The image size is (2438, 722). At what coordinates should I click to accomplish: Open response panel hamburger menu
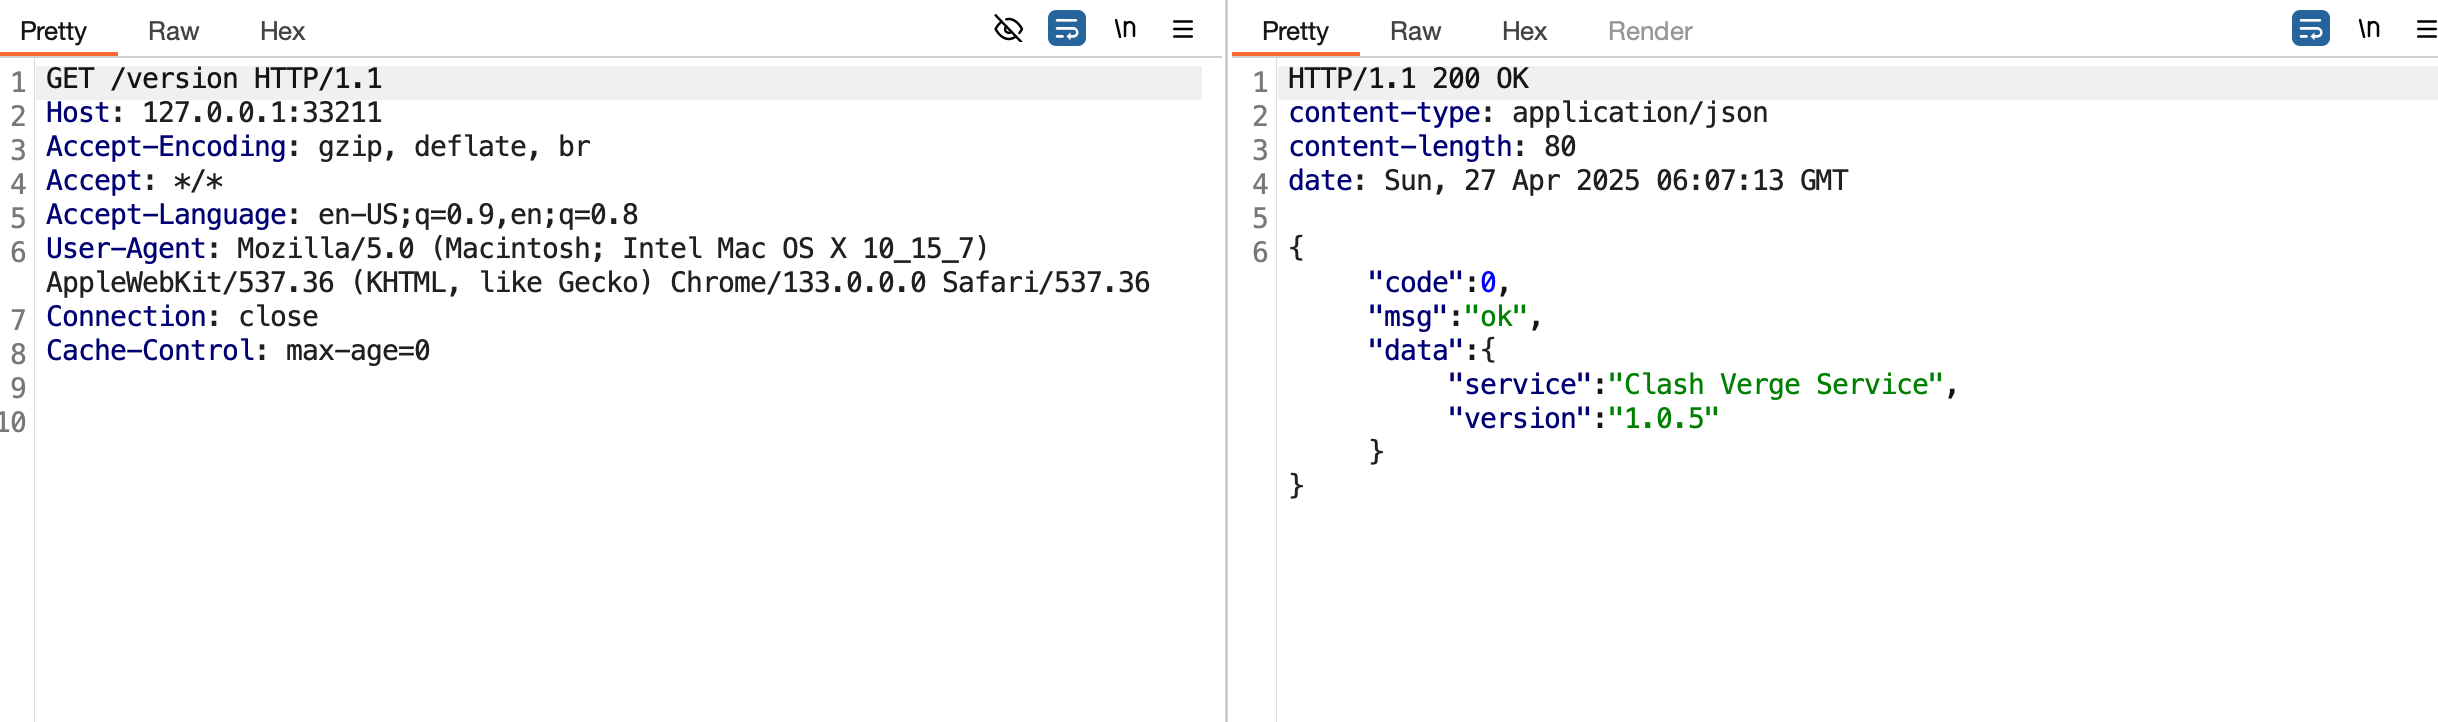click(2426, 29)
